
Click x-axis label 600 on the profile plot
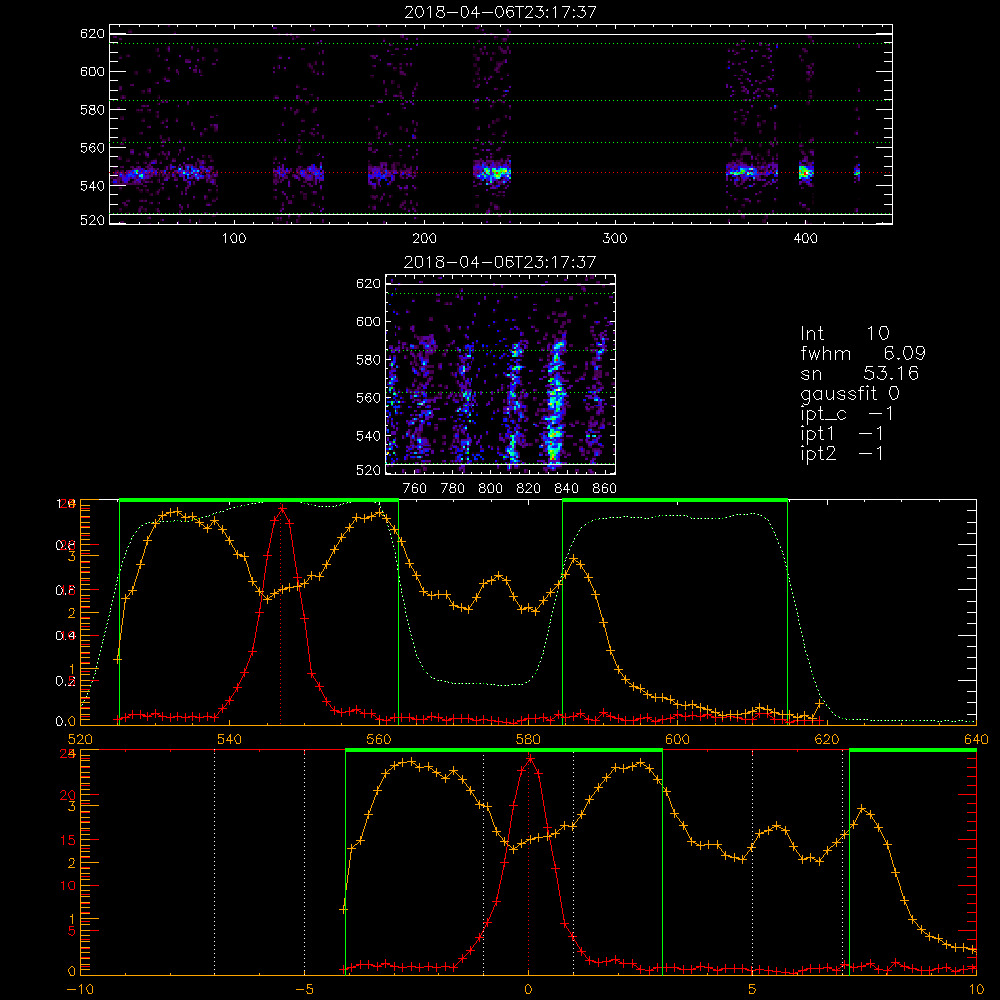[x=677, y=740]
